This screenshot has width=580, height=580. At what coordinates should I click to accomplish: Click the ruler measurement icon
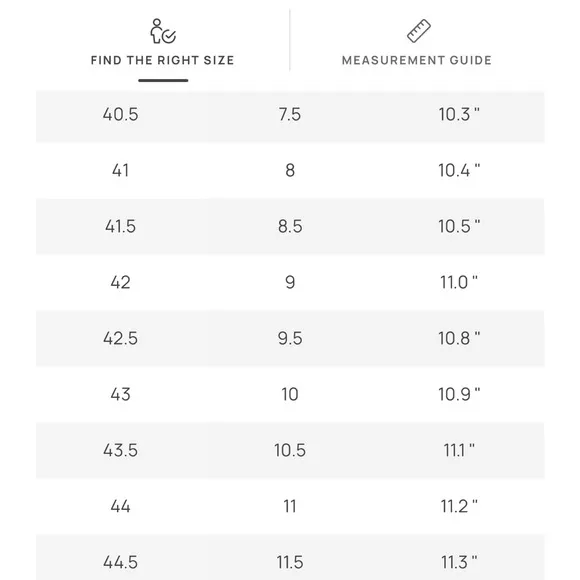(419, 31)
